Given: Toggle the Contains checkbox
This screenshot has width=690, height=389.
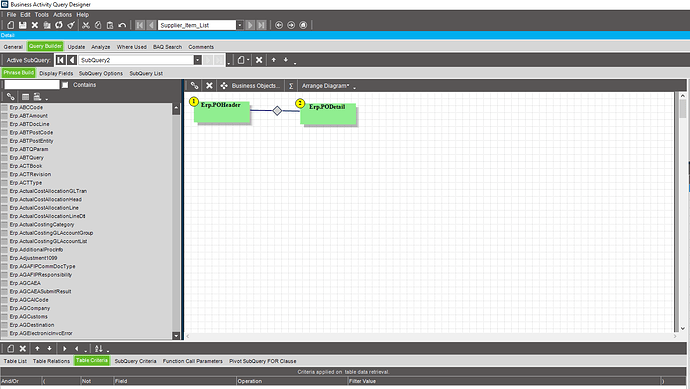Looking at the screenshot, I should point(65,85).
